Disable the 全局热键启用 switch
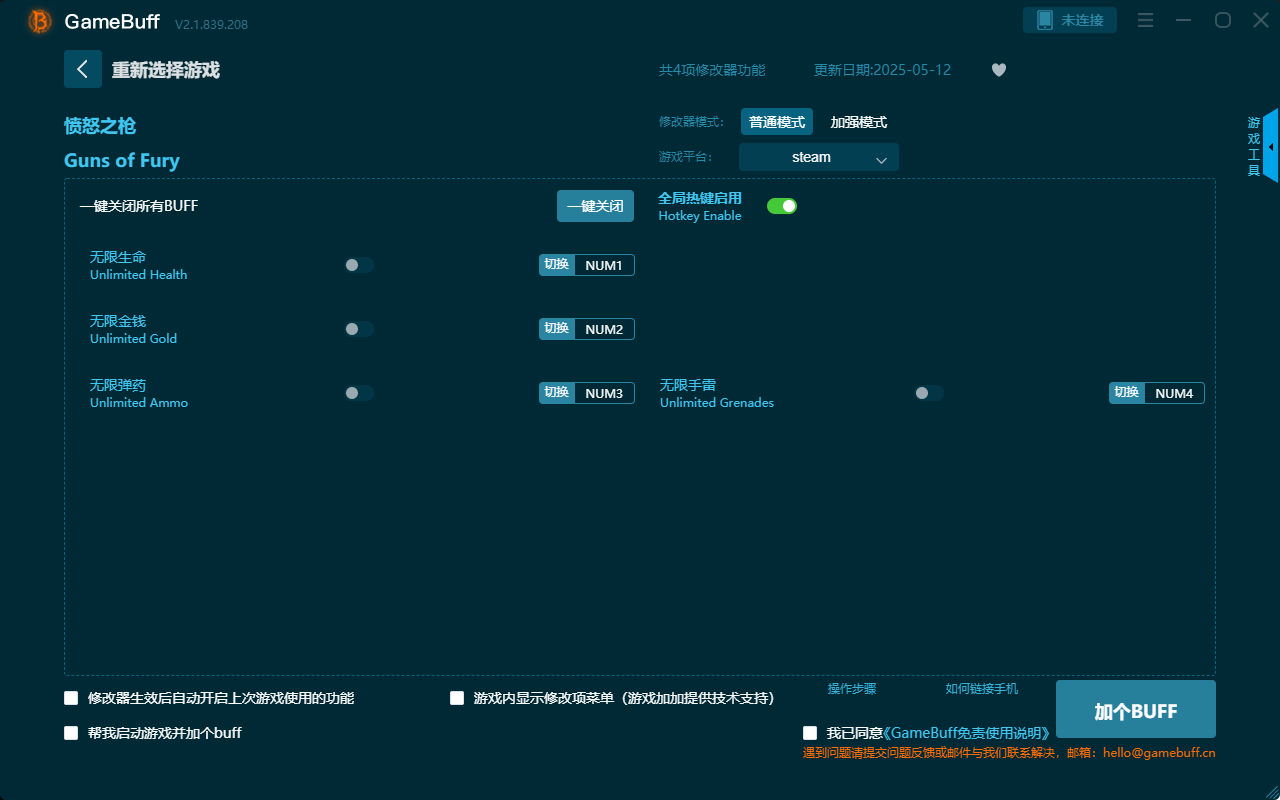 [x=781, y=205]
